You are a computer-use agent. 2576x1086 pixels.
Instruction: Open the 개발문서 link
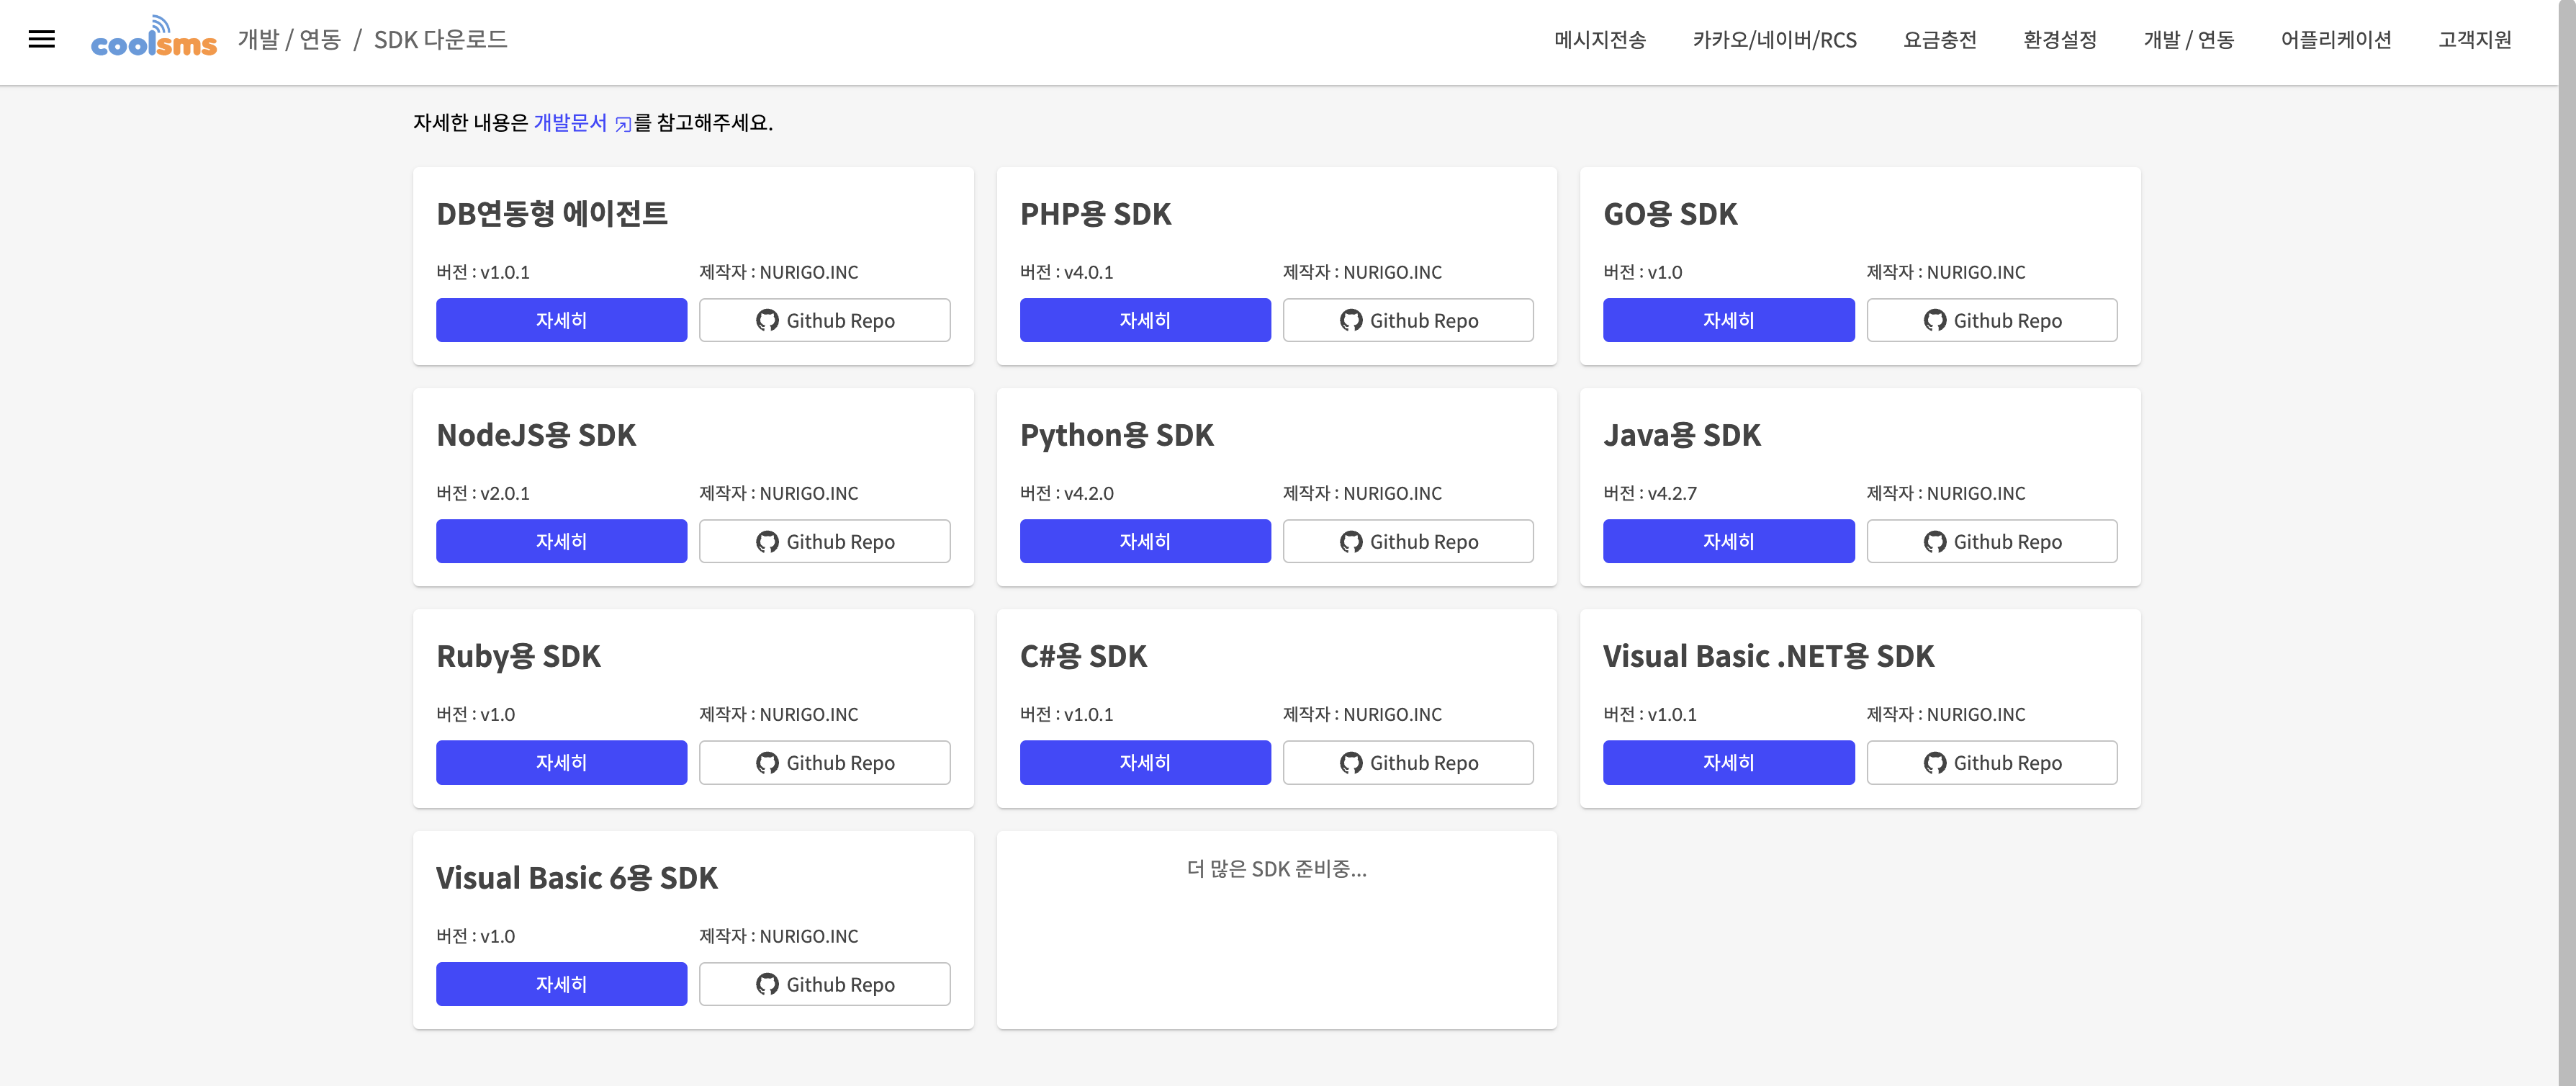570,123
